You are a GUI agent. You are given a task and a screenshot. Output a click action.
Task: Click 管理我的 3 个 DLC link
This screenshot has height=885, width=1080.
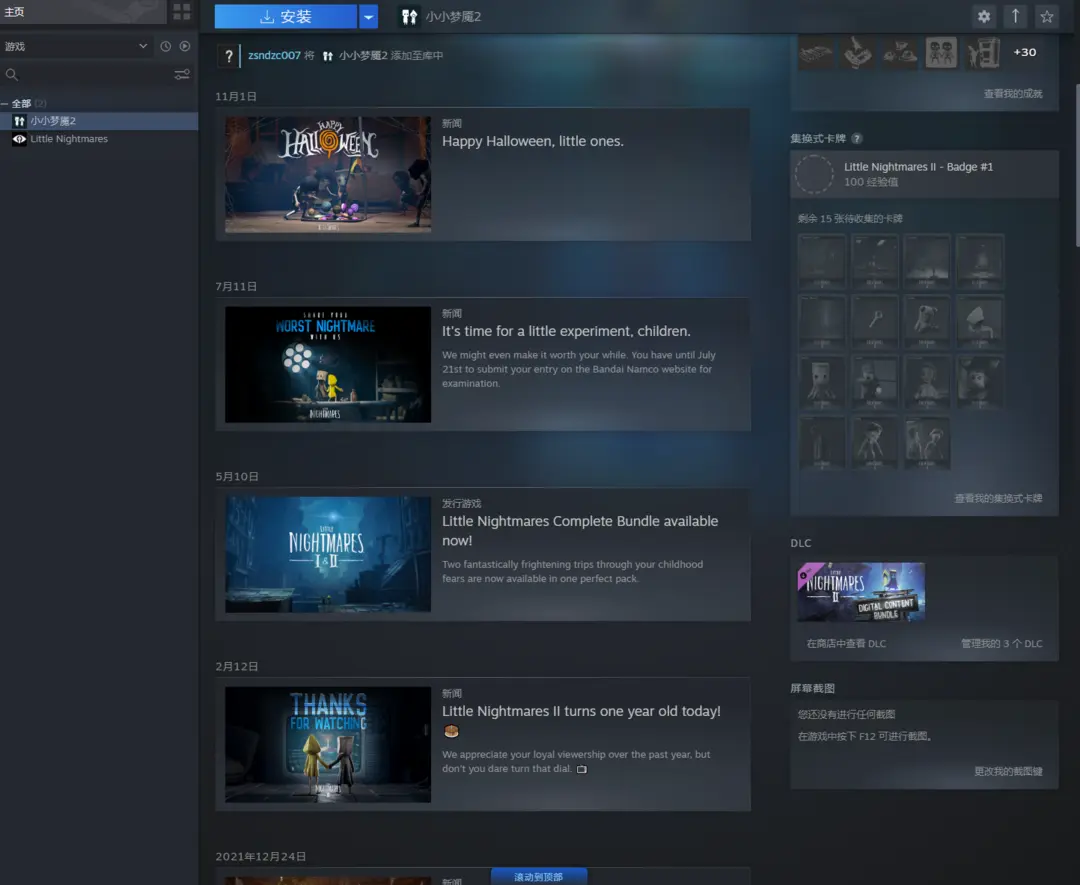click(1001, 643)
